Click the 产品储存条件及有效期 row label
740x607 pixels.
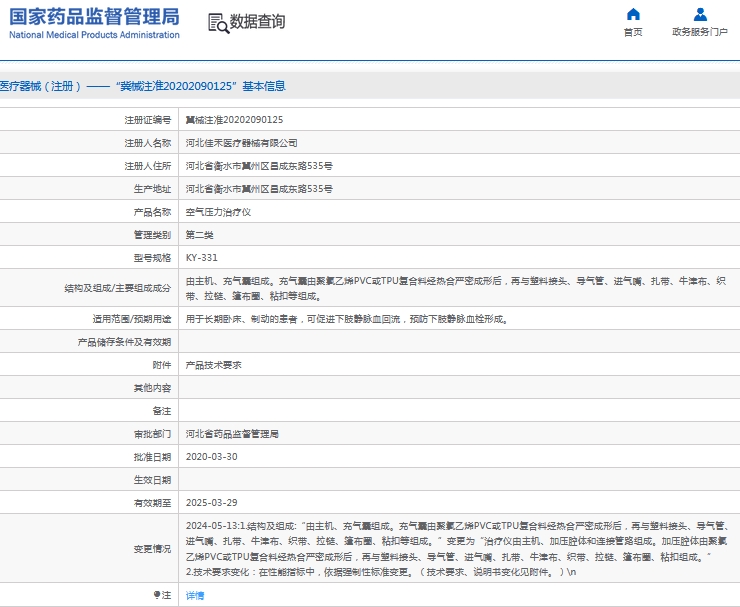[x=124, y=342]
